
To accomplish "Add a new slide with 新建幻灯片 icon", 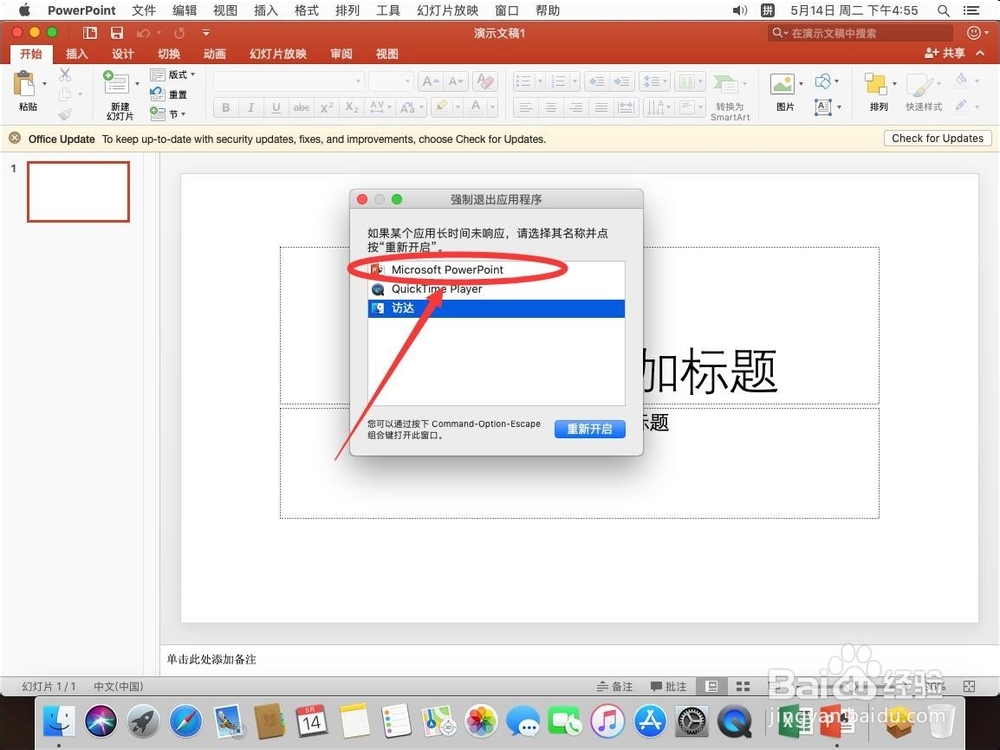I will tap(117, 83).
